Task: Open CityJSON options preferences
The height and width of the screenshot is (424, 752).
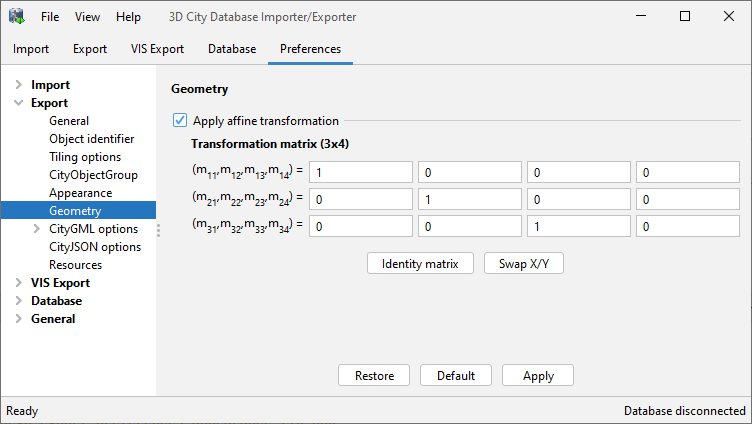Action: pos(95,247)
